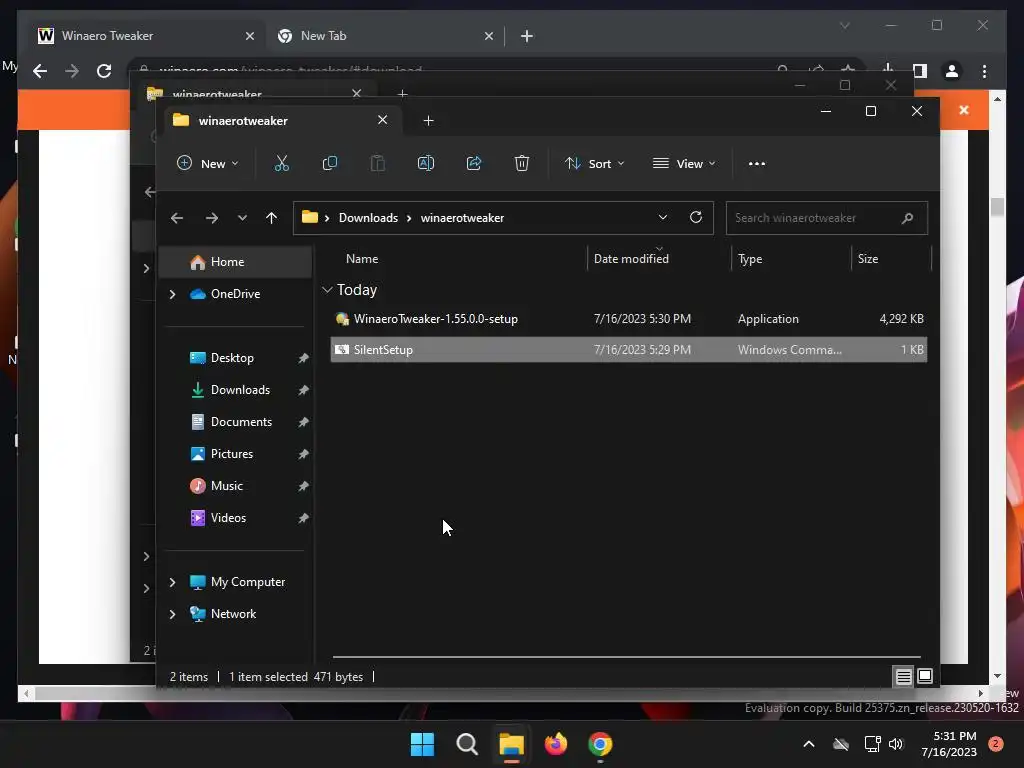Click the Cut scissors icon in the toolbar
This screenshot has height=768, width=1024.
tap(281, 163)
